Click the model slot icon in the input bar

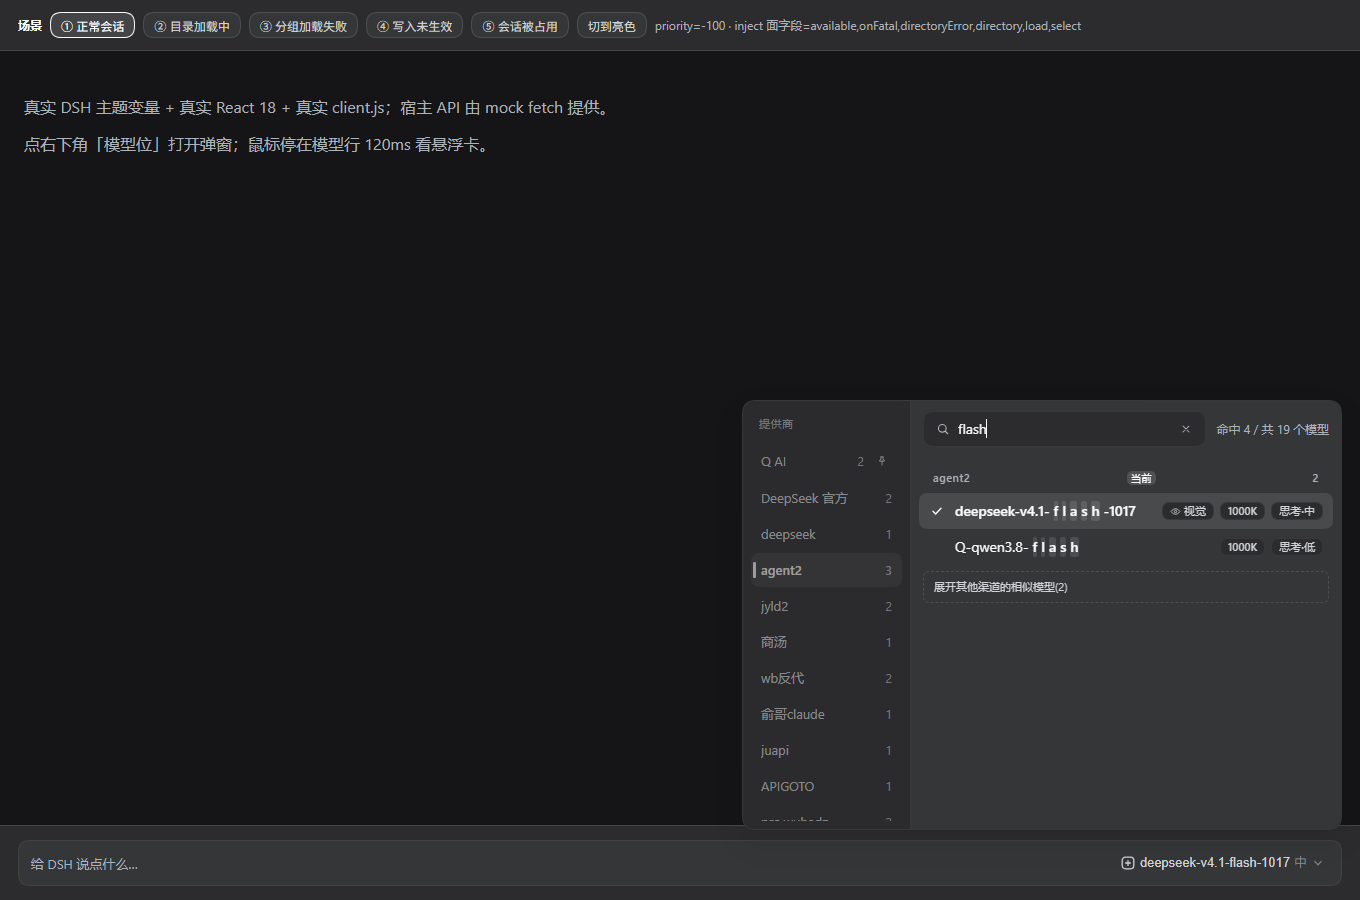coord(1128,862)
